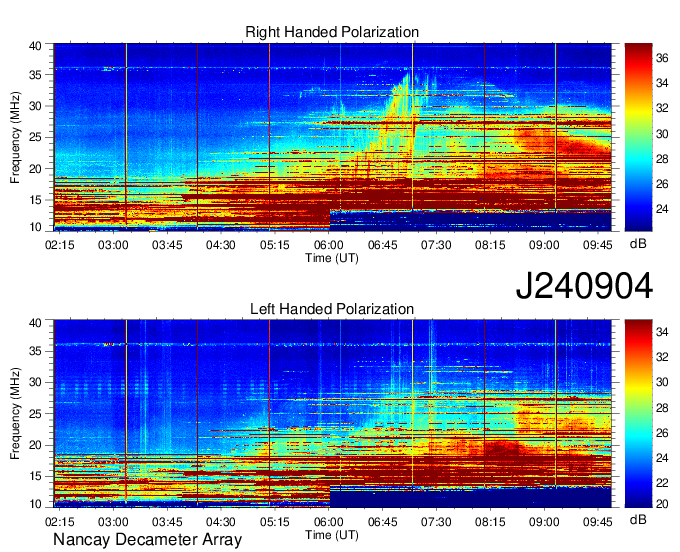680x552 pixels.
Task: Click the Left Handed plot color scale bar
Action: 638,414
